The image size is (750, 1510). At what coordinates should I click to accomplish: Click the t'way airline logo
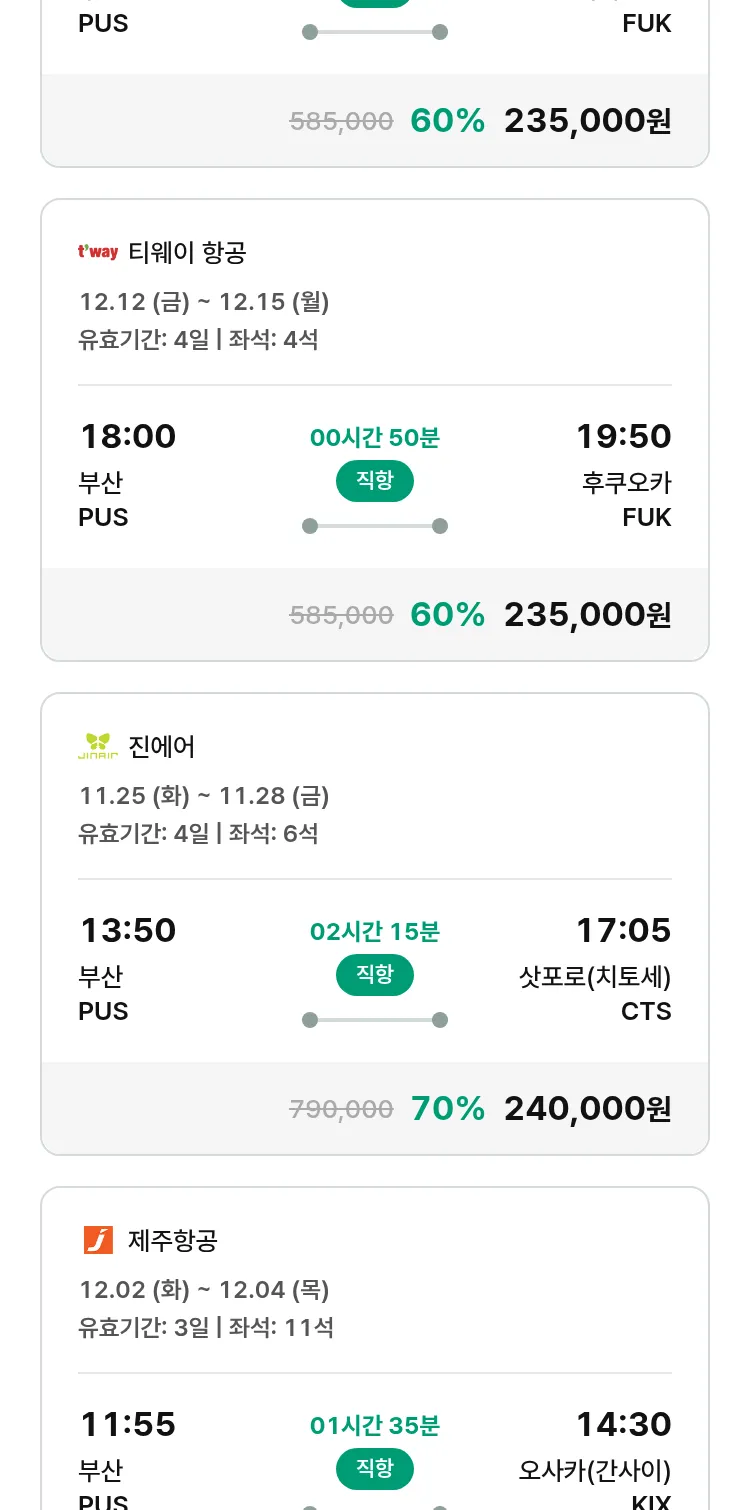98,252
